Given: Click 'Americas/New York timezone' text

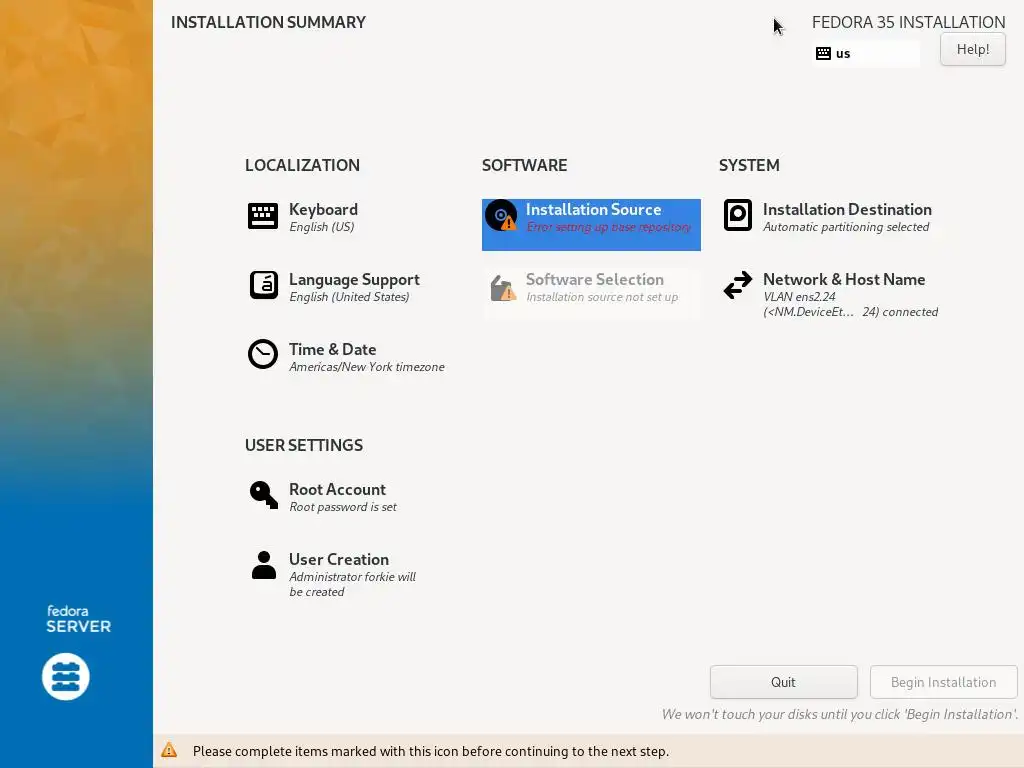Looking at the screenshot, I should [x=366, y=367].
